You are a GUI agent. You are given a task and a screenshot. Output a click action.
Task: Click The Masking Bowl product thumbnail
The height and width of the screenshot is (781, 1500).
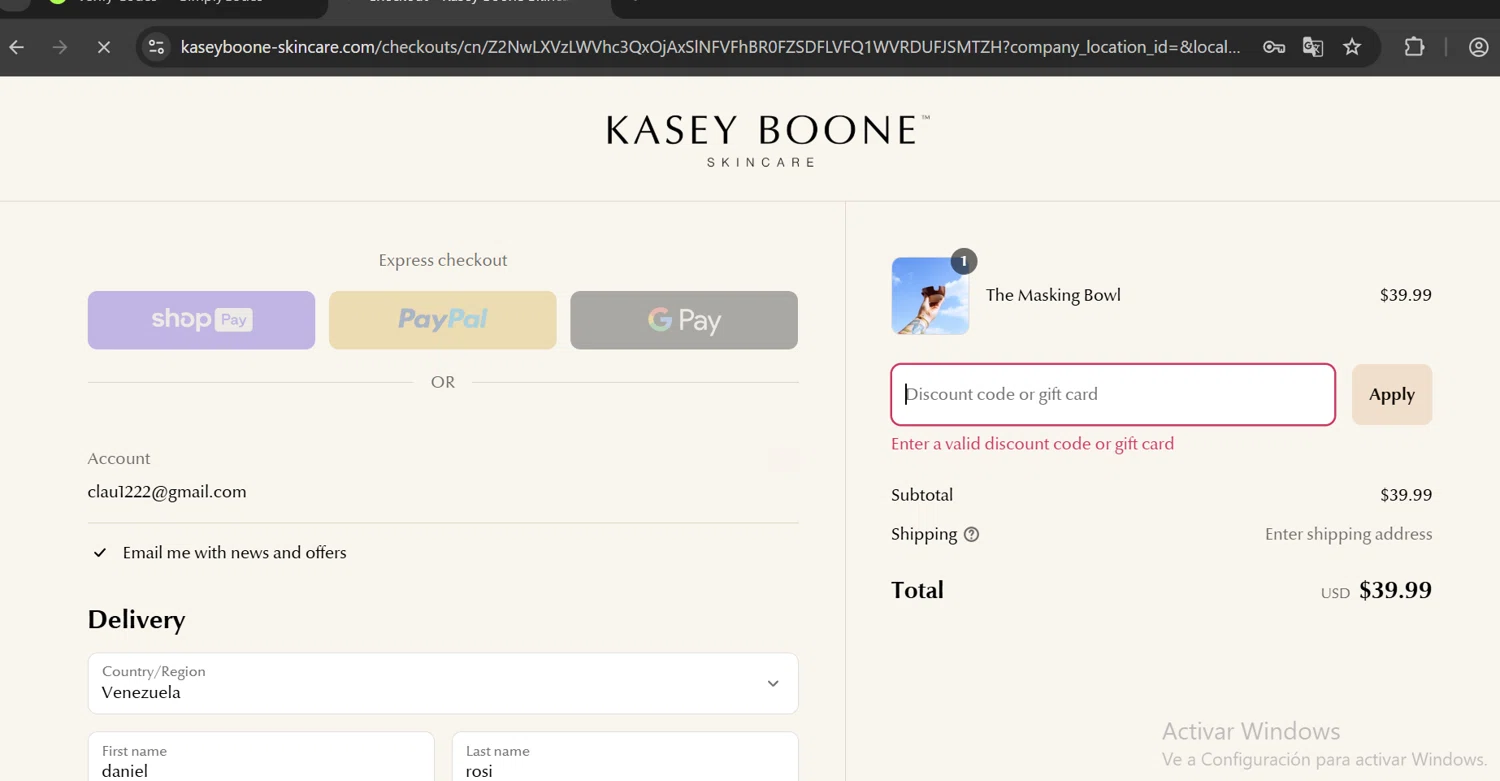click(930, 296)
